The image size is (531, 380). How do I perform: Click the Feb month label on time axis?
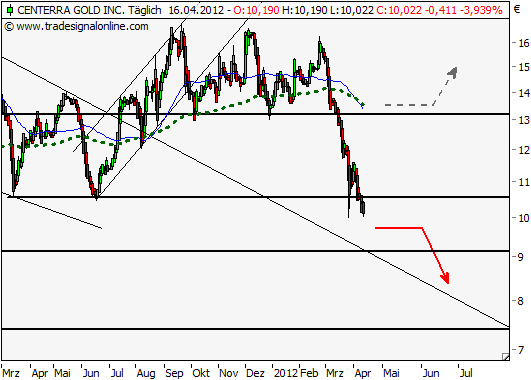click(309, 373)
